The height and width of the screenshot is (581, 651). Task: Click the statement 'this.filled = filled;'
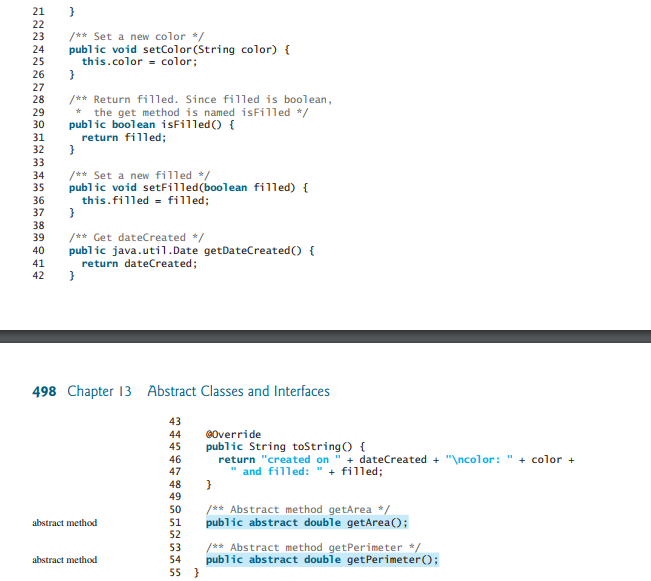pyautogui.click(x=145, y=201)
